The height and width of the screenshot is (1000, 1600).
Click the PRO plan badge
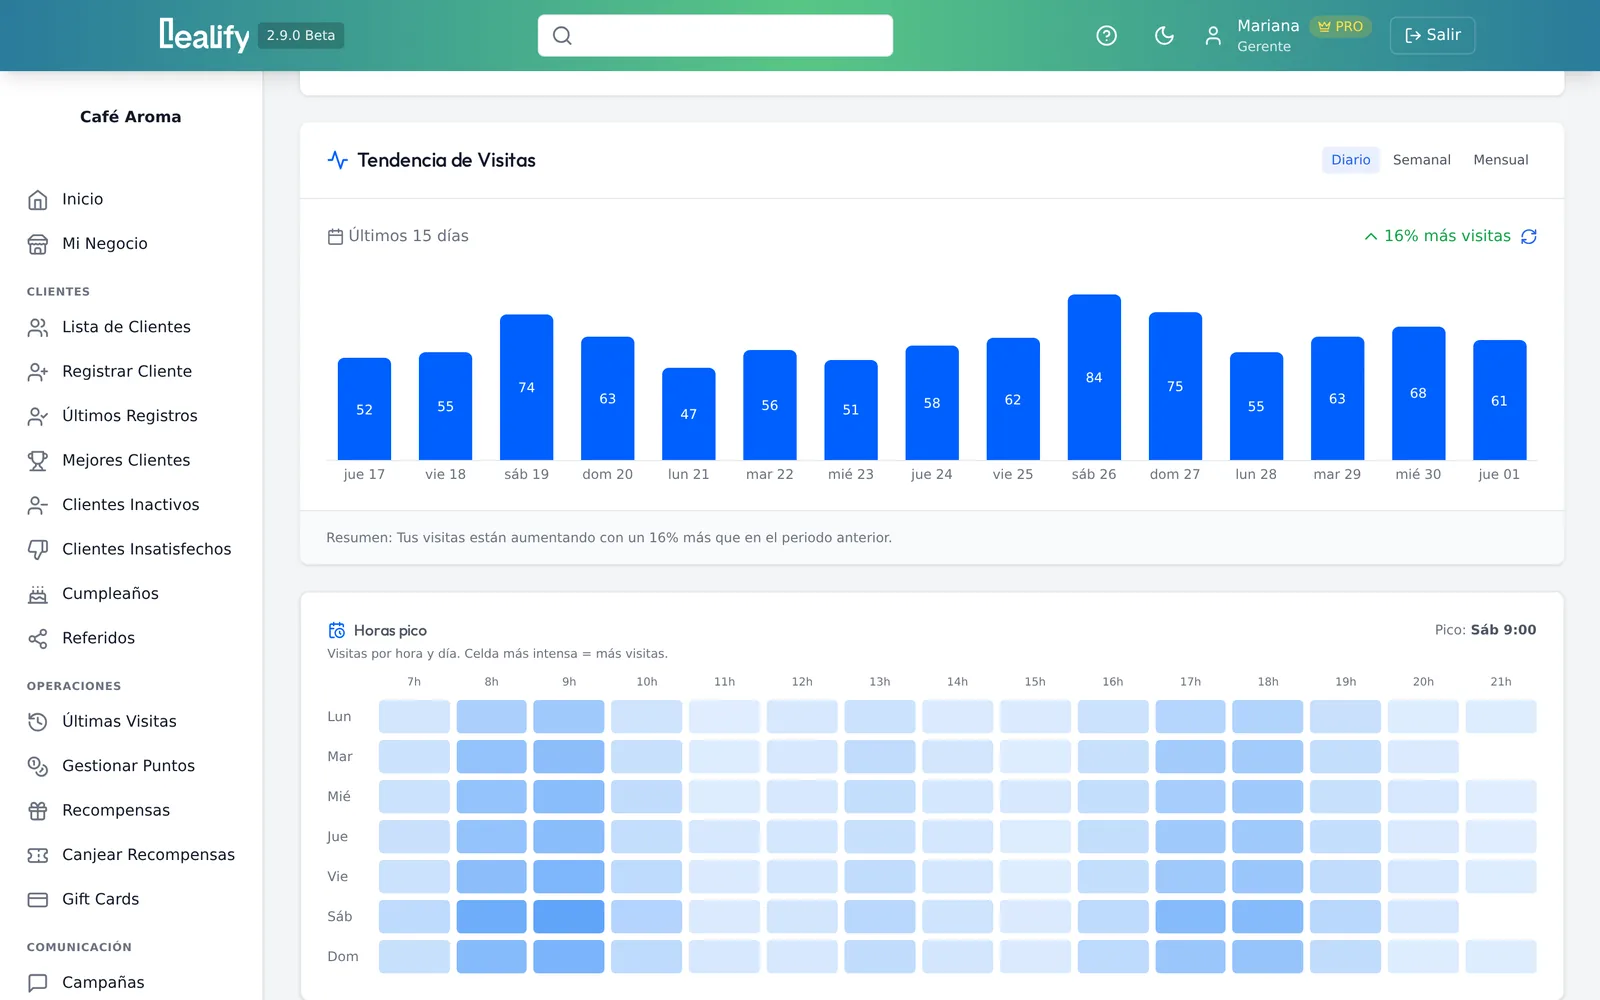[1340, 27]
